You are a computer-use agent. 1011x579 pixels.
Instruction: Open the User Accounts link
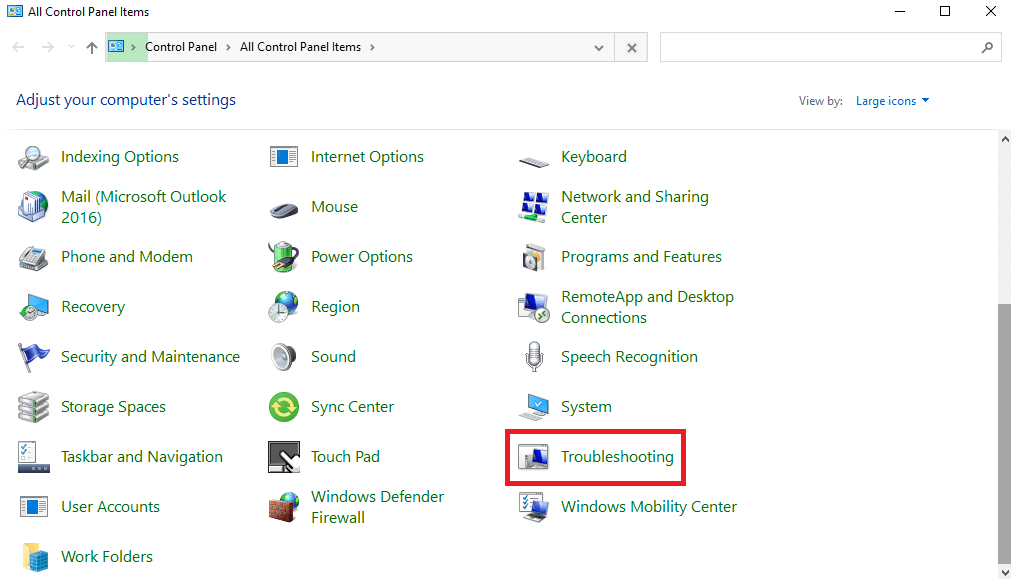tap(110, 507)
